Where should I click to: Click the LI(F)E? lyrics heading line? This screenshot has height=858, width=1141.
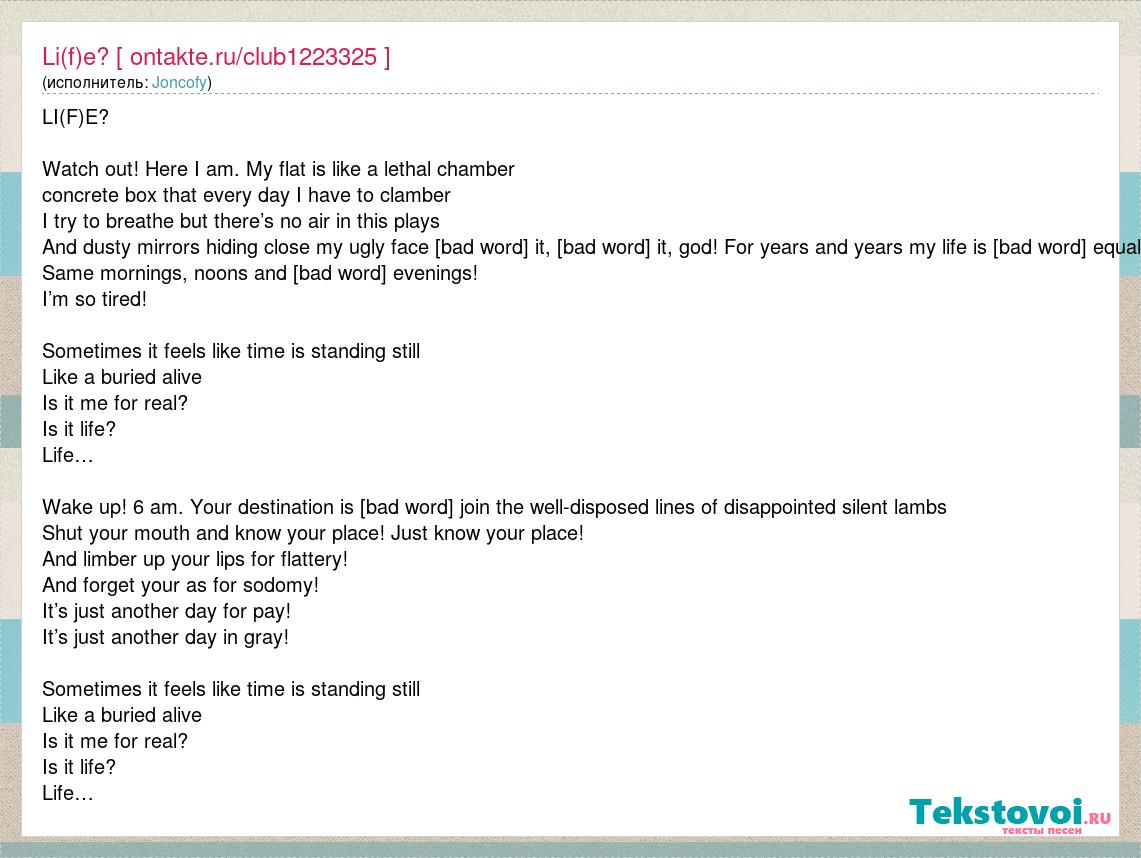tap(76, 117)
